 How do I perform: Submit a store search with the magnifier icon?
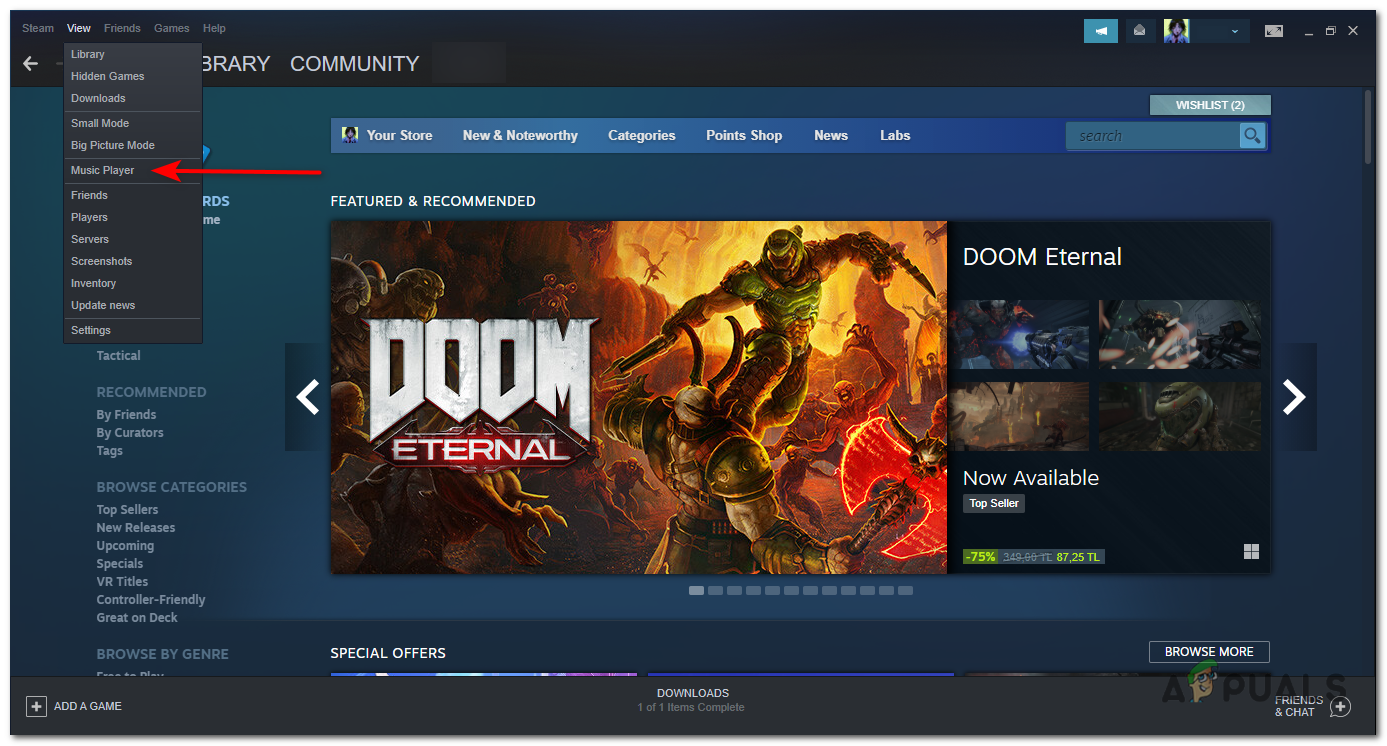point(1251,135)
